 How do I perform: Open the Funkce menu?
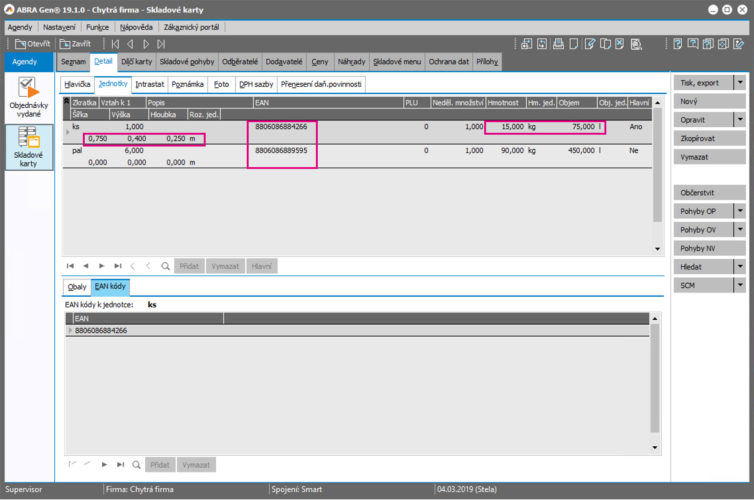pos(98,27)
